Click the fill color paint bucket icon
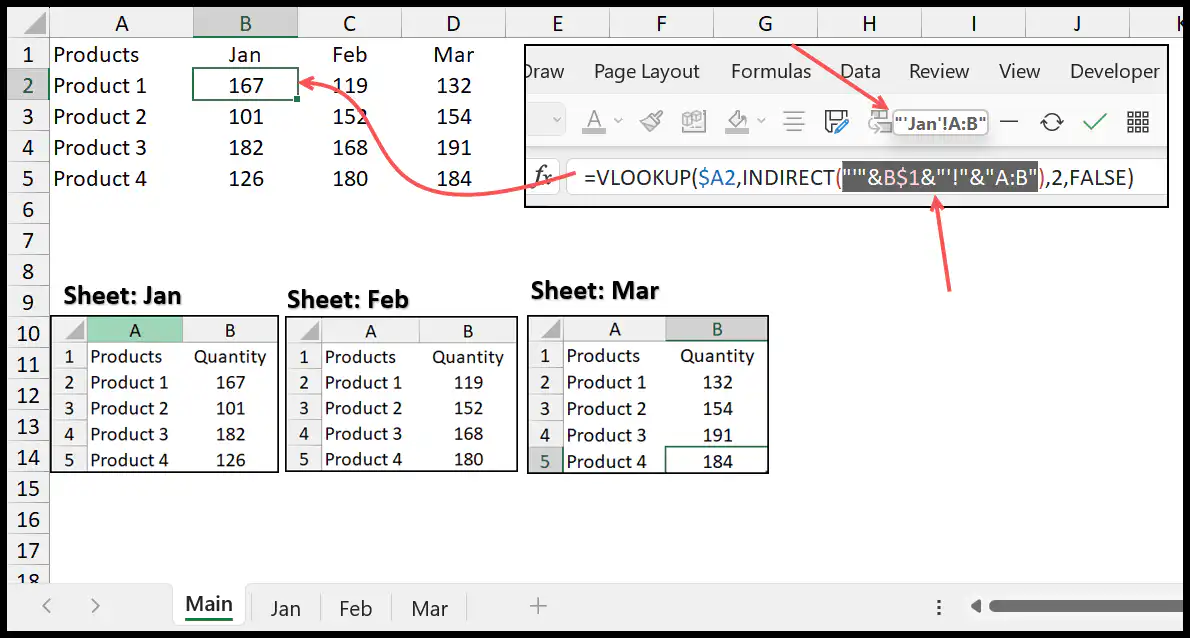 point(736,121)
